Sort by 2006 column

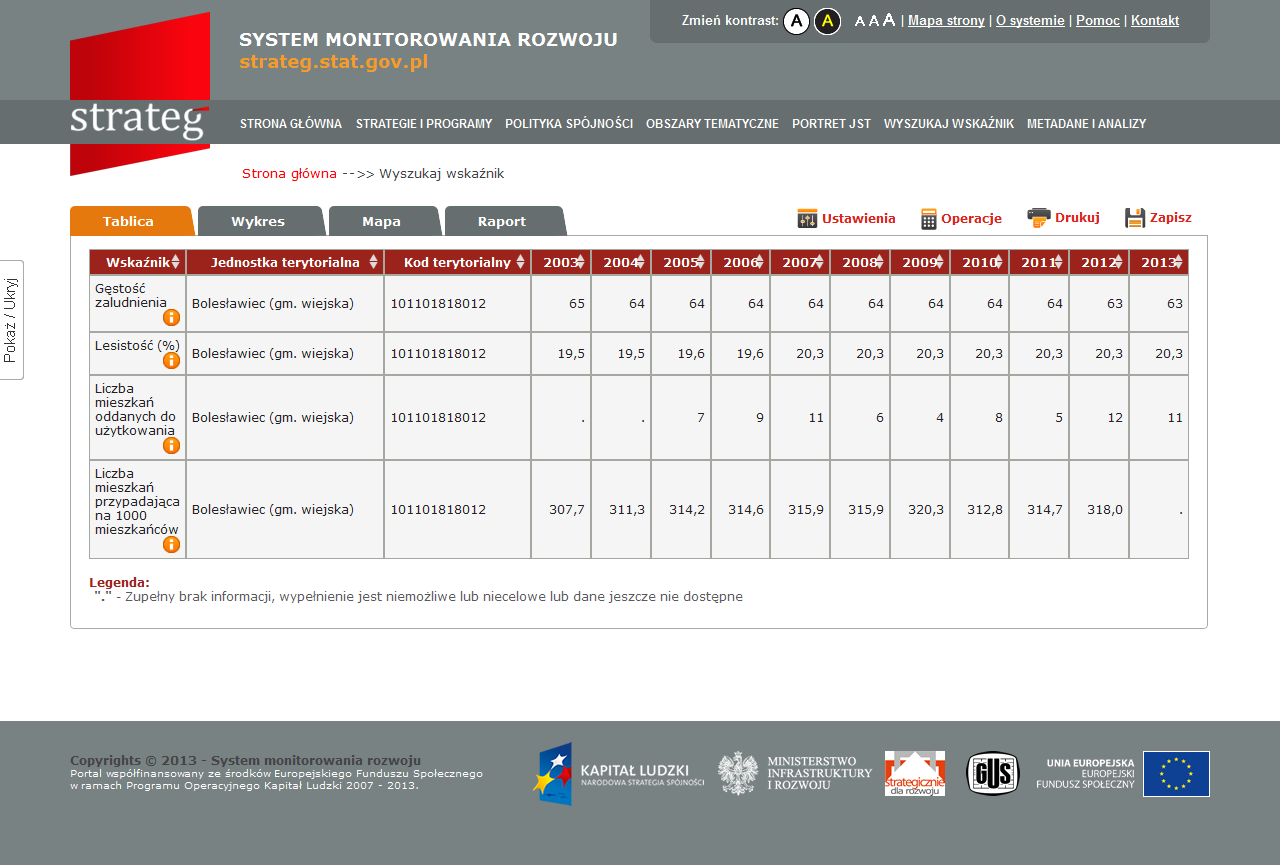coord(740,262)
